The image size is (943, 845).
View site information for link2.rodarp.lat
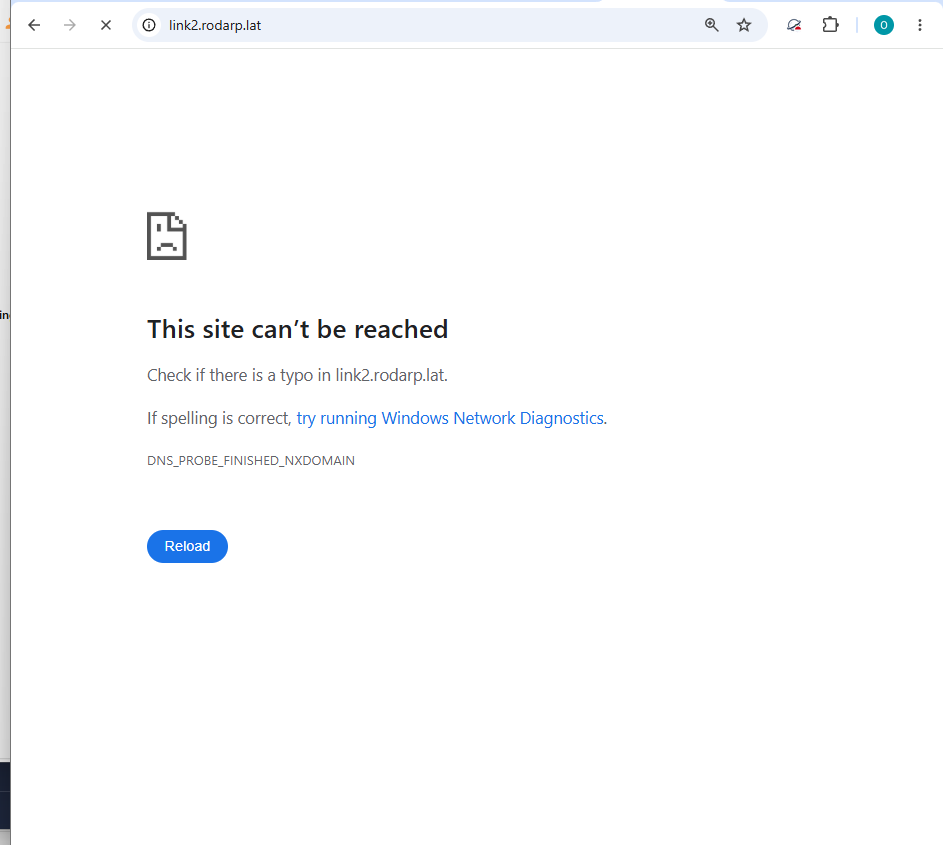(149, 25)
